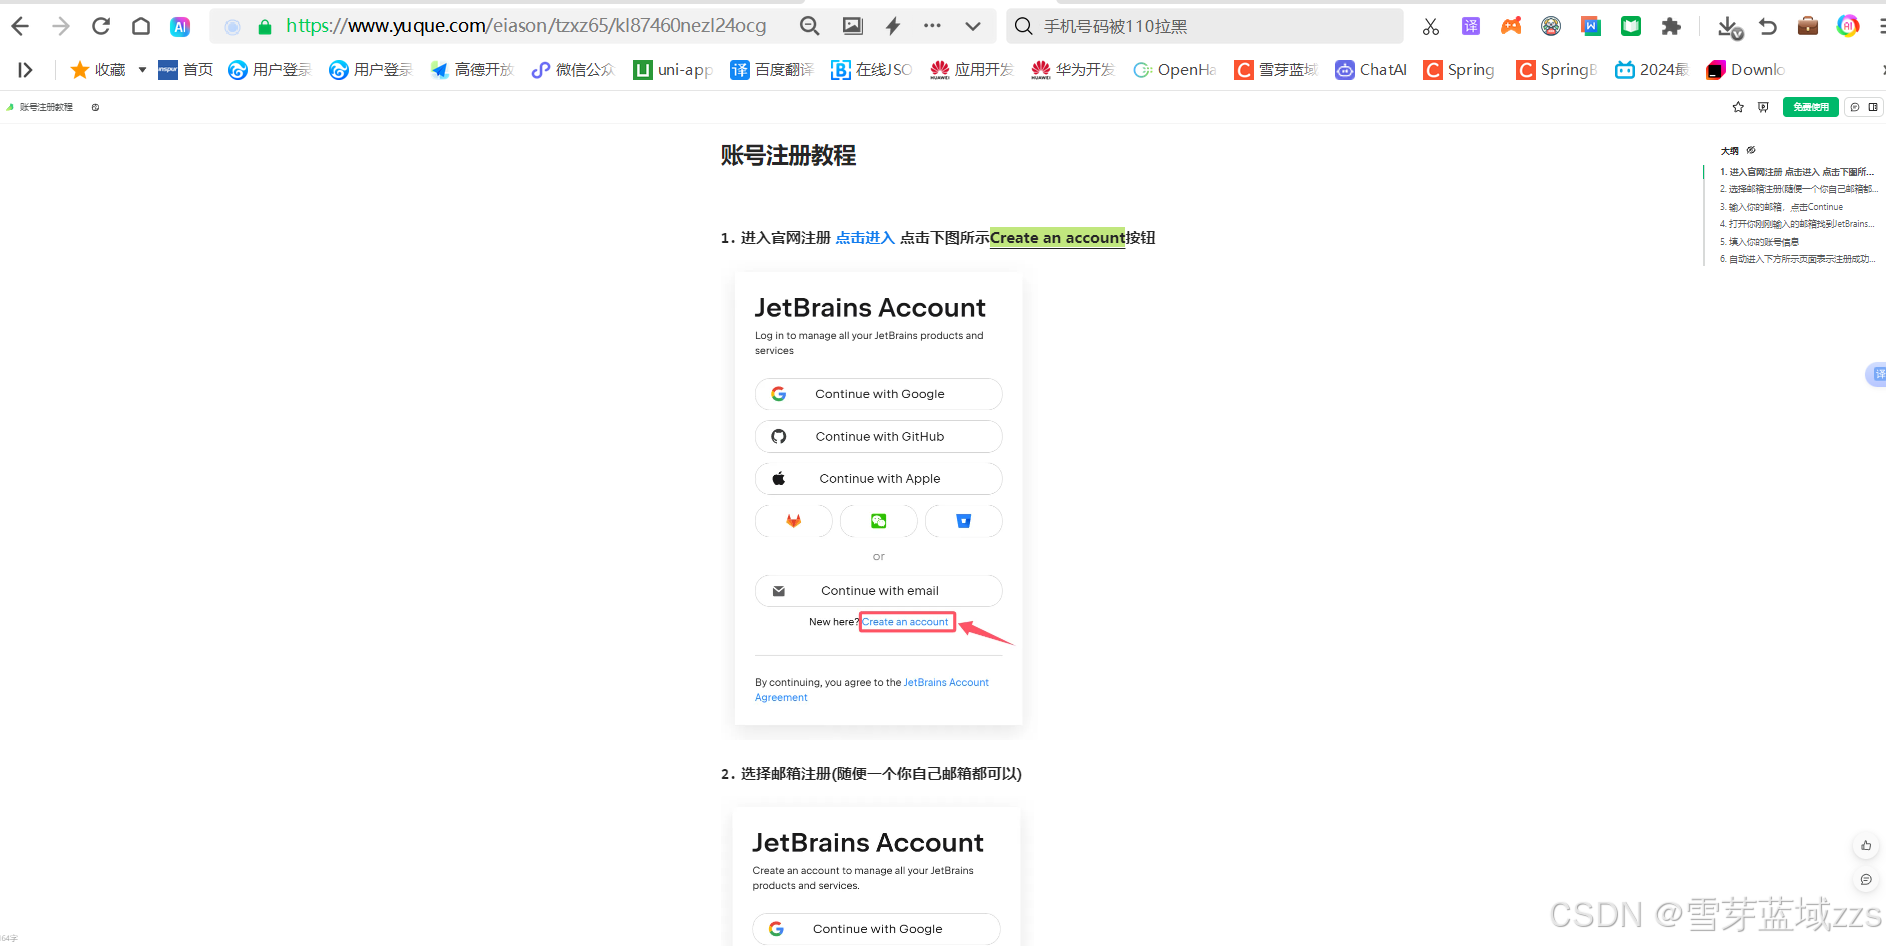Open the WPS document extension icon
1886x947 pixels.
[x=1591, y=26]
